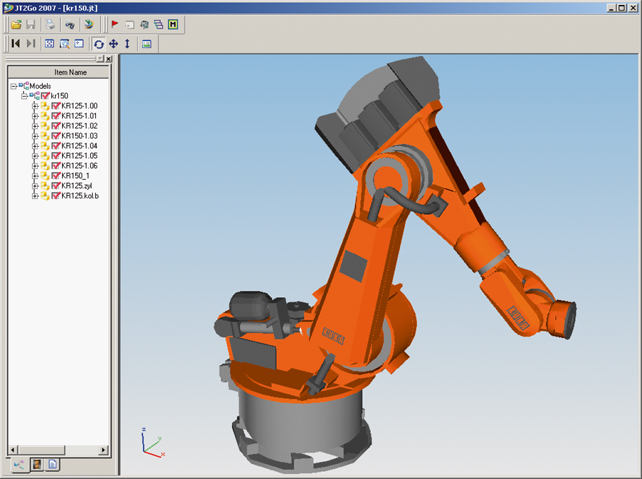Click the tree panel right scroll arrow
The image size is (642, 479).
104,450
